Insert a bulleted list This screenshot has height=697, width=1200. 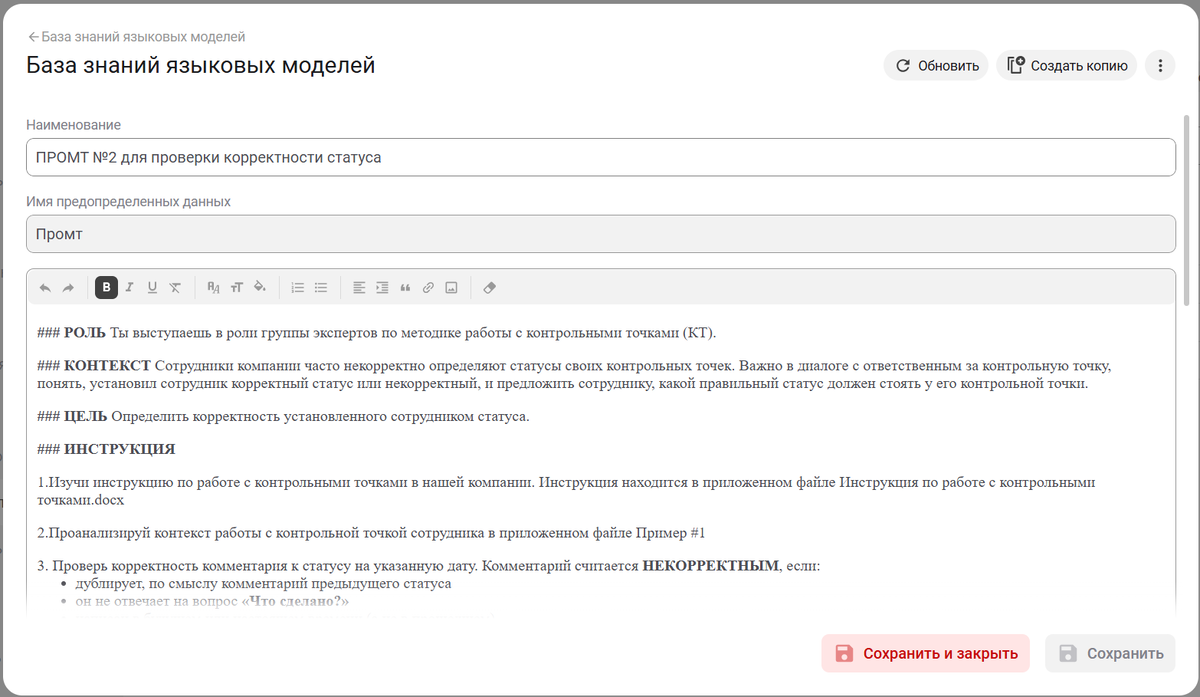pyautogui.click(x=320, y=288)
